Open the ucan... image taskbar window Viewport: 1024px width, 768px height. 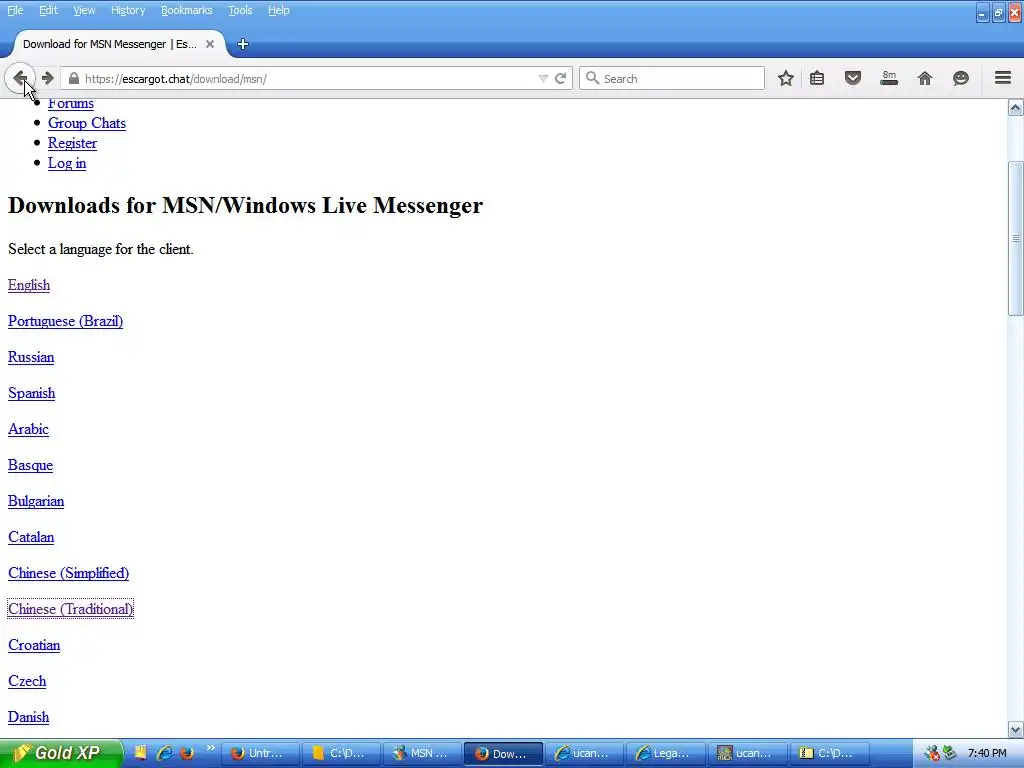[746, 753]
